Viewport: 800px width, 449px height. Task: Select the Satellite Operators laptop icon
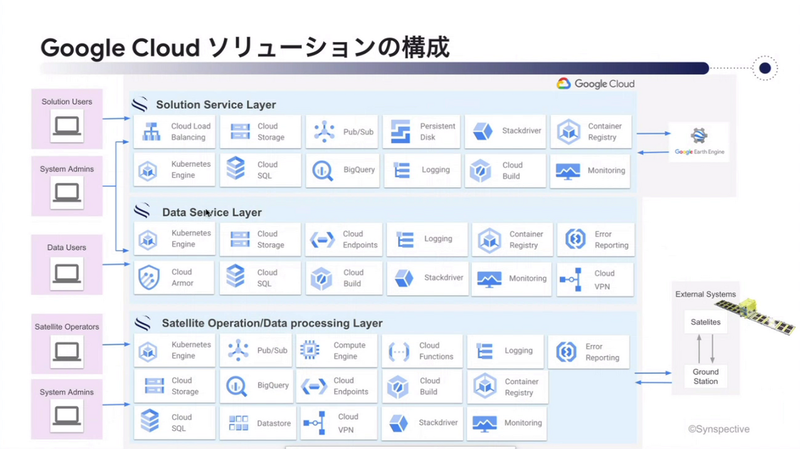point(67,352)
